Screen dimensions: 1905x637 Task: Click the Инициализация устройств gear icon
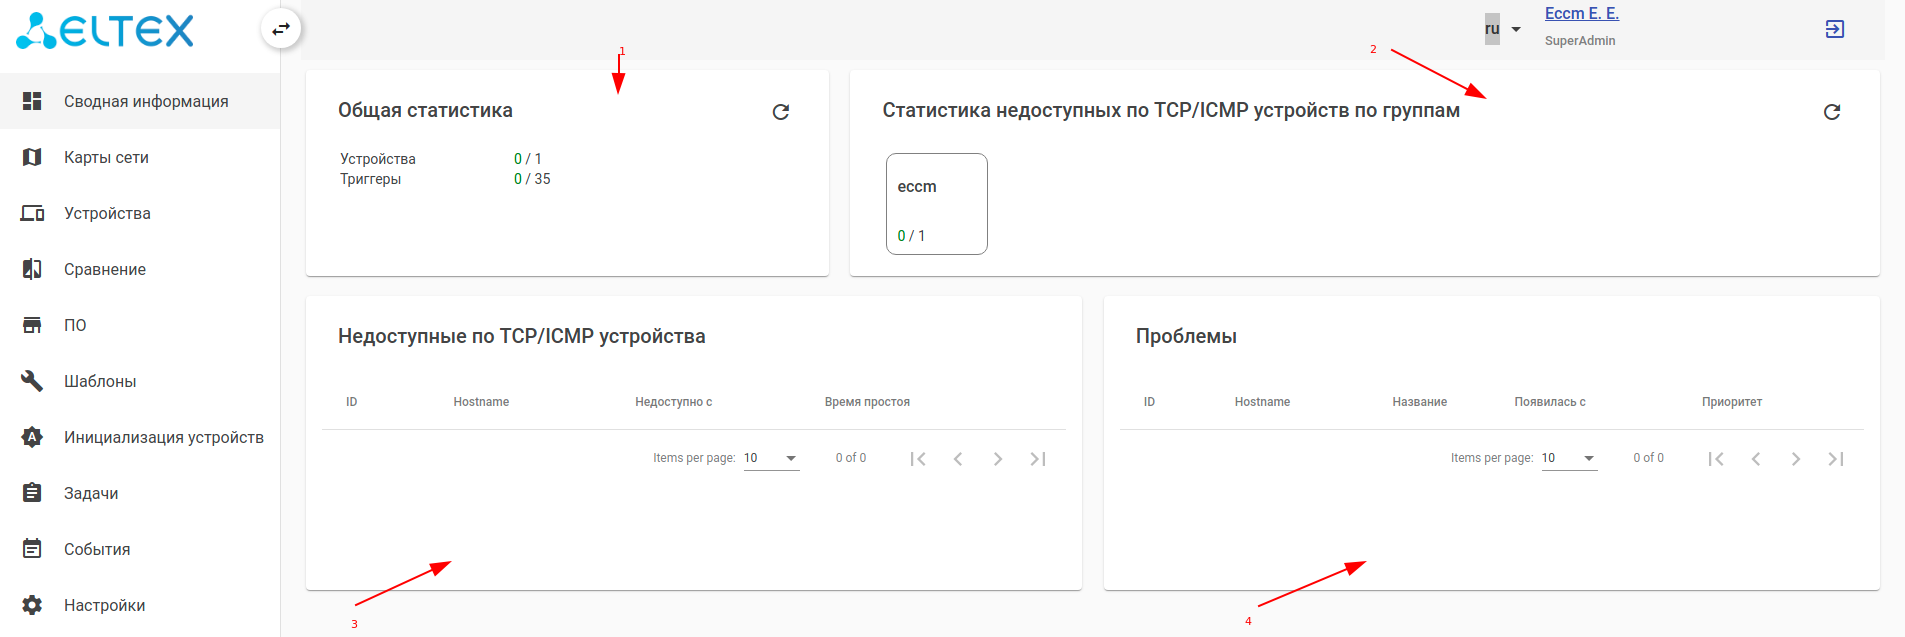32,437
